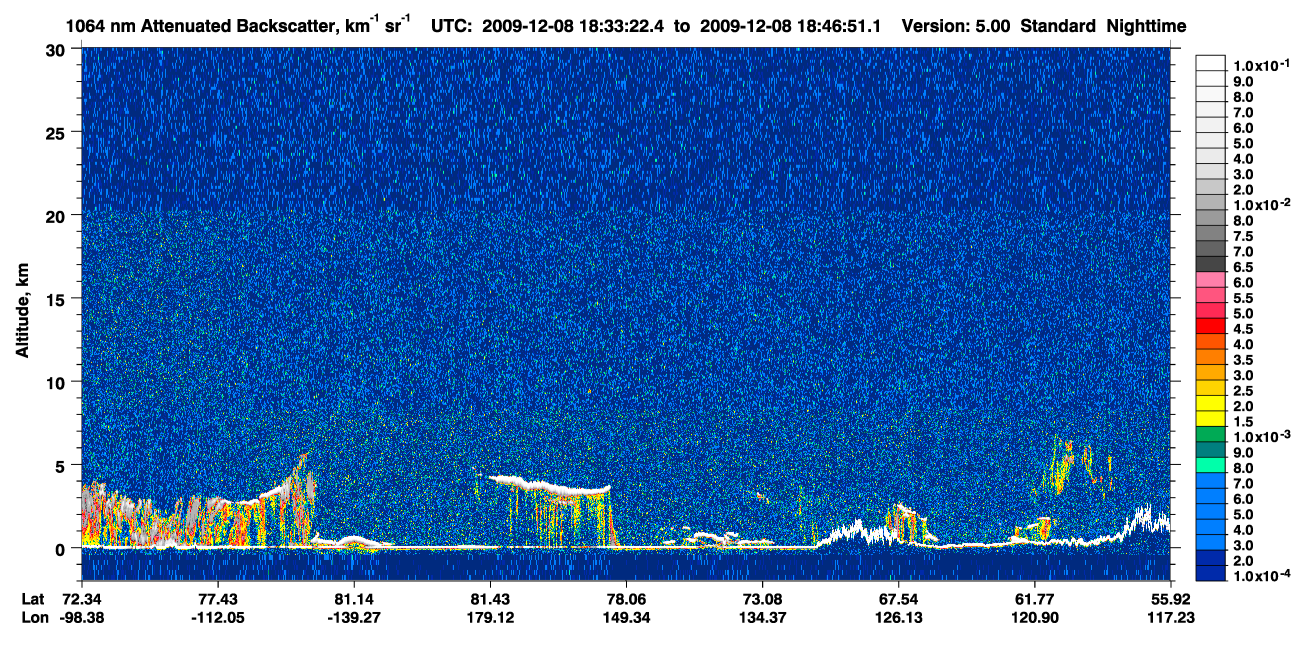Click the 'Nighttime' word in the title
Screen dimensions: 1300x667
[x=1147, y=25]
